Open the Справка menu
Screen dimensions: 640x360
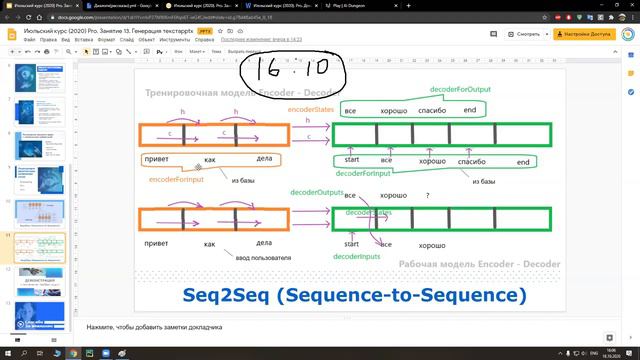point(204,40)
